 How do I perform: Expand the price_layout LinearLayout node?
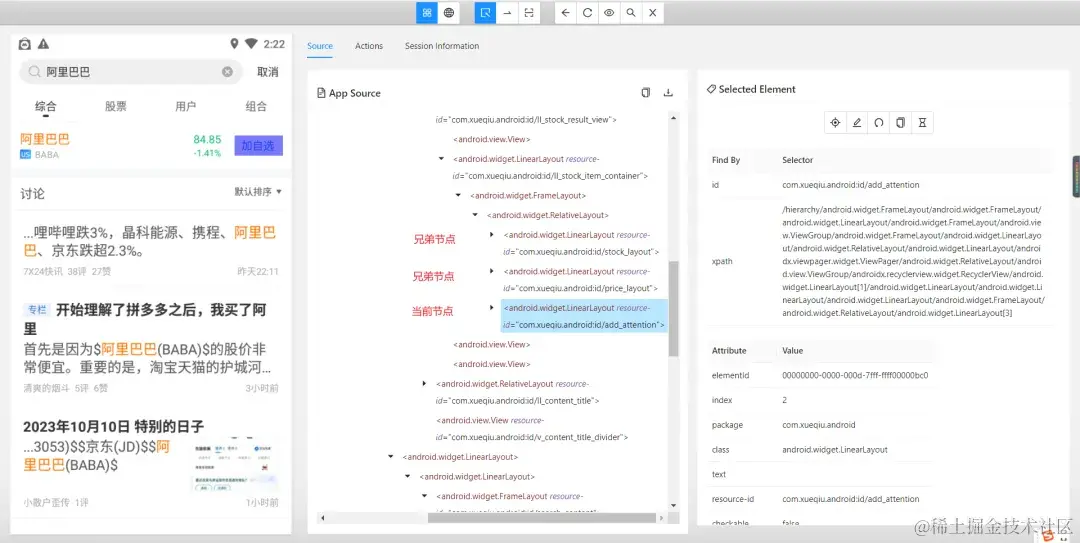click(491, 272)
